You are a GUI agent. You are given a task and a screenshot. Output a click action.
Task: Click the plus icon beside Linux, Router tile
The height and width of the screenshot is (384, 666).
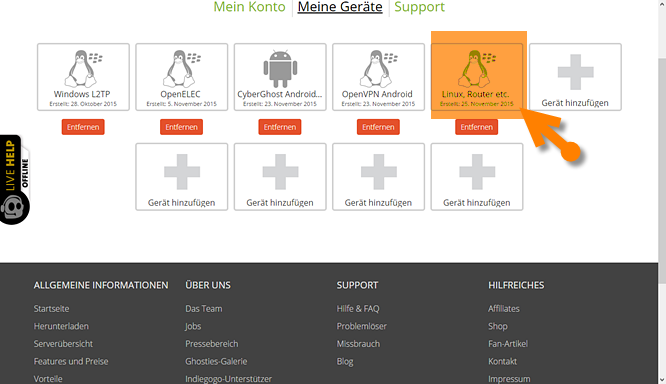tap(575, 72)
